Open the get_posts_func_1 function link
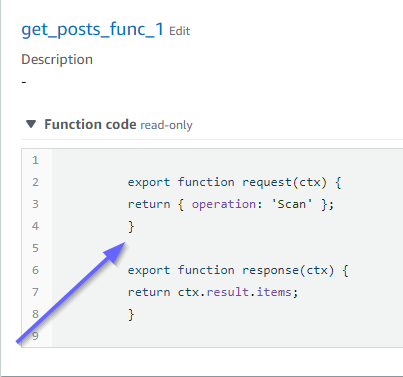Image resolution: width=403 pixels, height=377 pixels. tap(92, 30)
